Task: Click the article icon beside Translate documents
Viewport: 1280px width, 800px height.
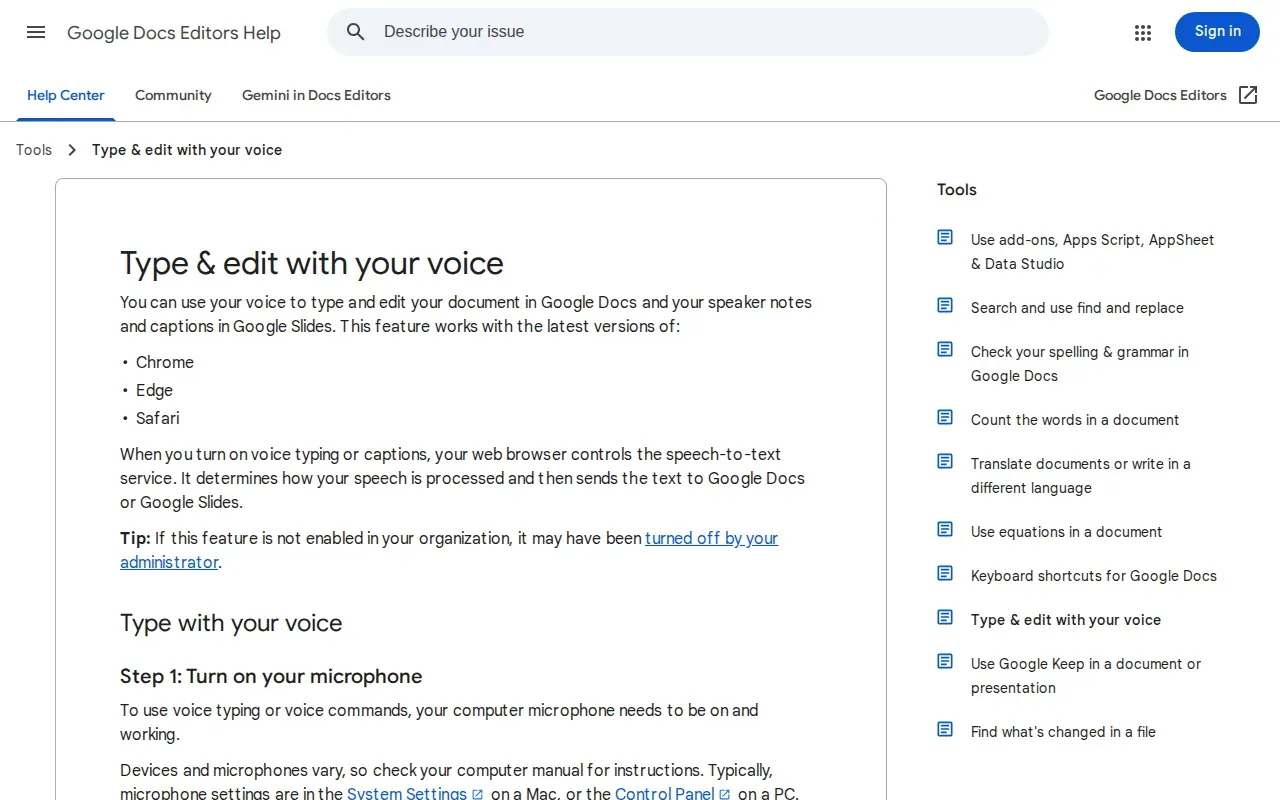Action: point(945,461)
